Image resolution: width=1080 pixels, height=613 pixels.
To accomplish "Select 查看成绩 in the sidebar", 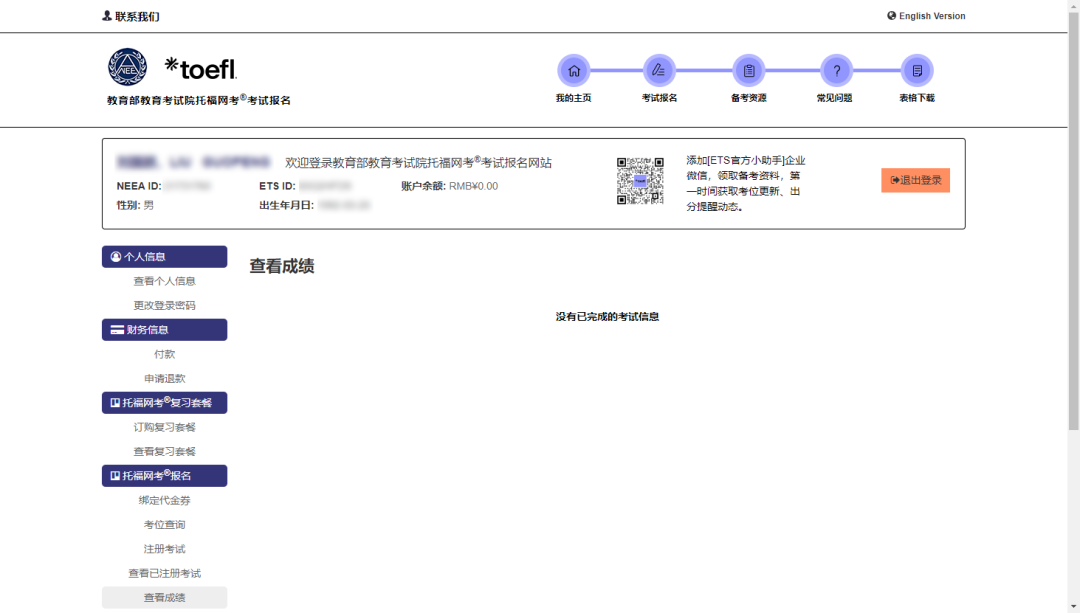I will (x=164, y=597).
